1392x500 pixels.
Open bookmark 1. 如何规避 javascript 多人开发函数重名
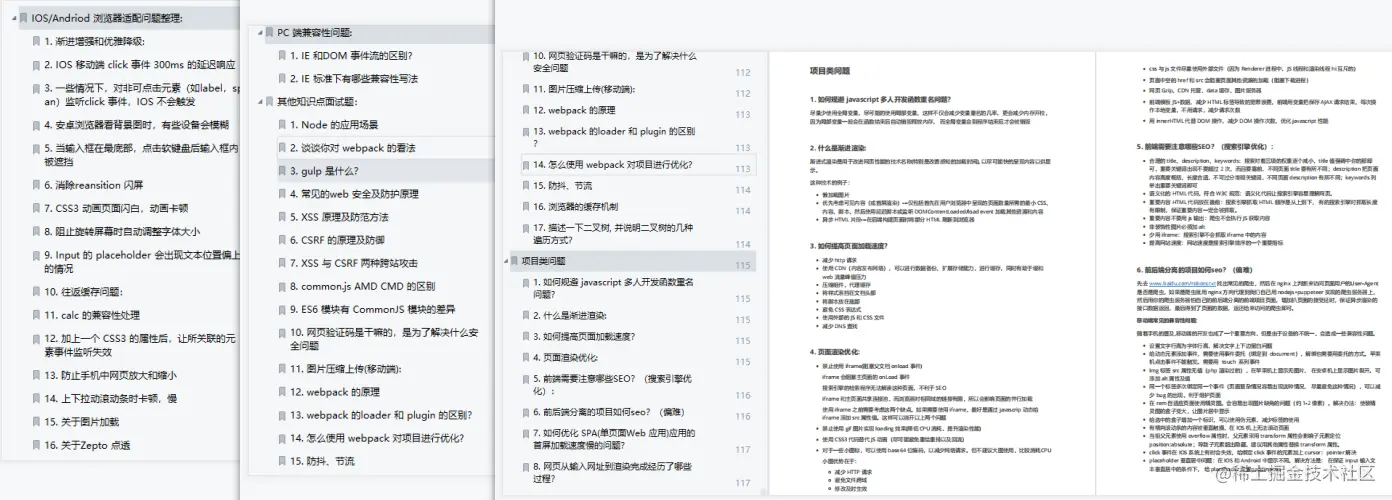click(613, 288)
